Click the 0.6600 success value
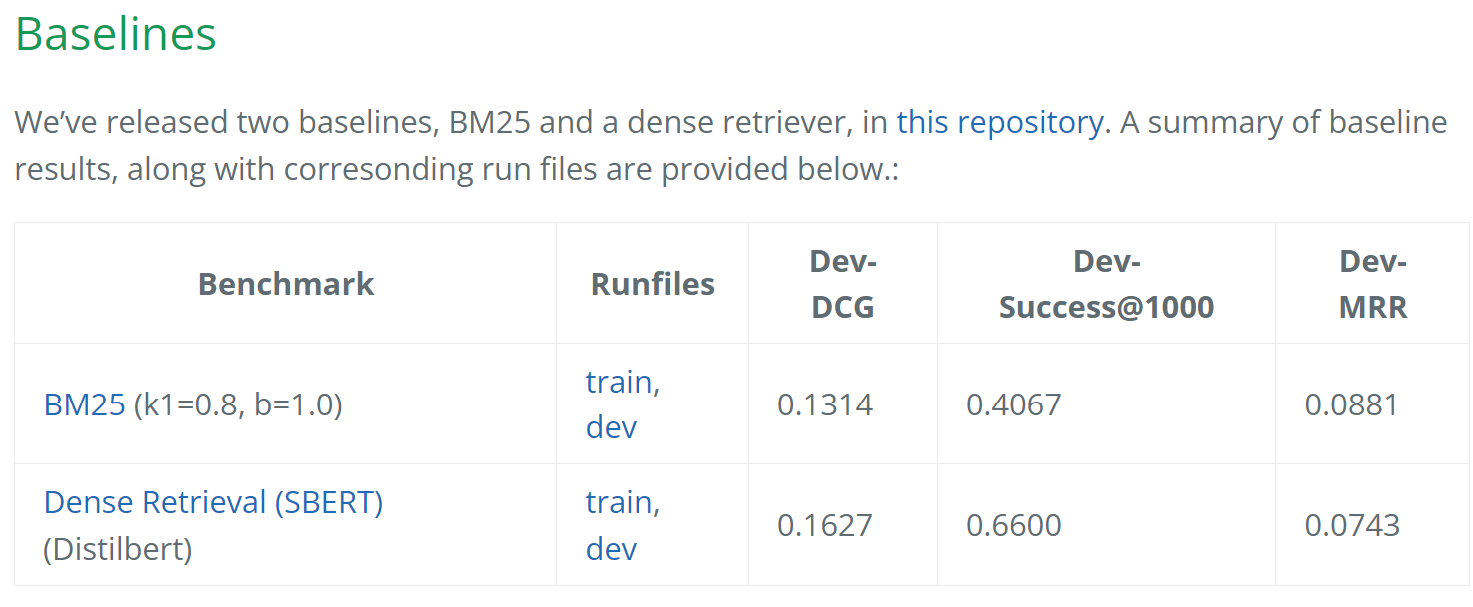 tap(1013, 526)
